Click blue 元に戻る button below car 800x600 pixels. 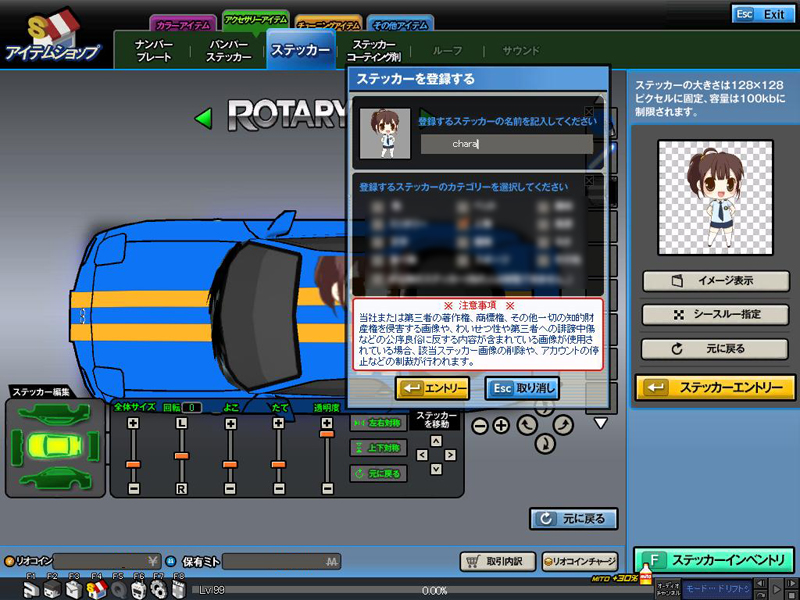574,519
